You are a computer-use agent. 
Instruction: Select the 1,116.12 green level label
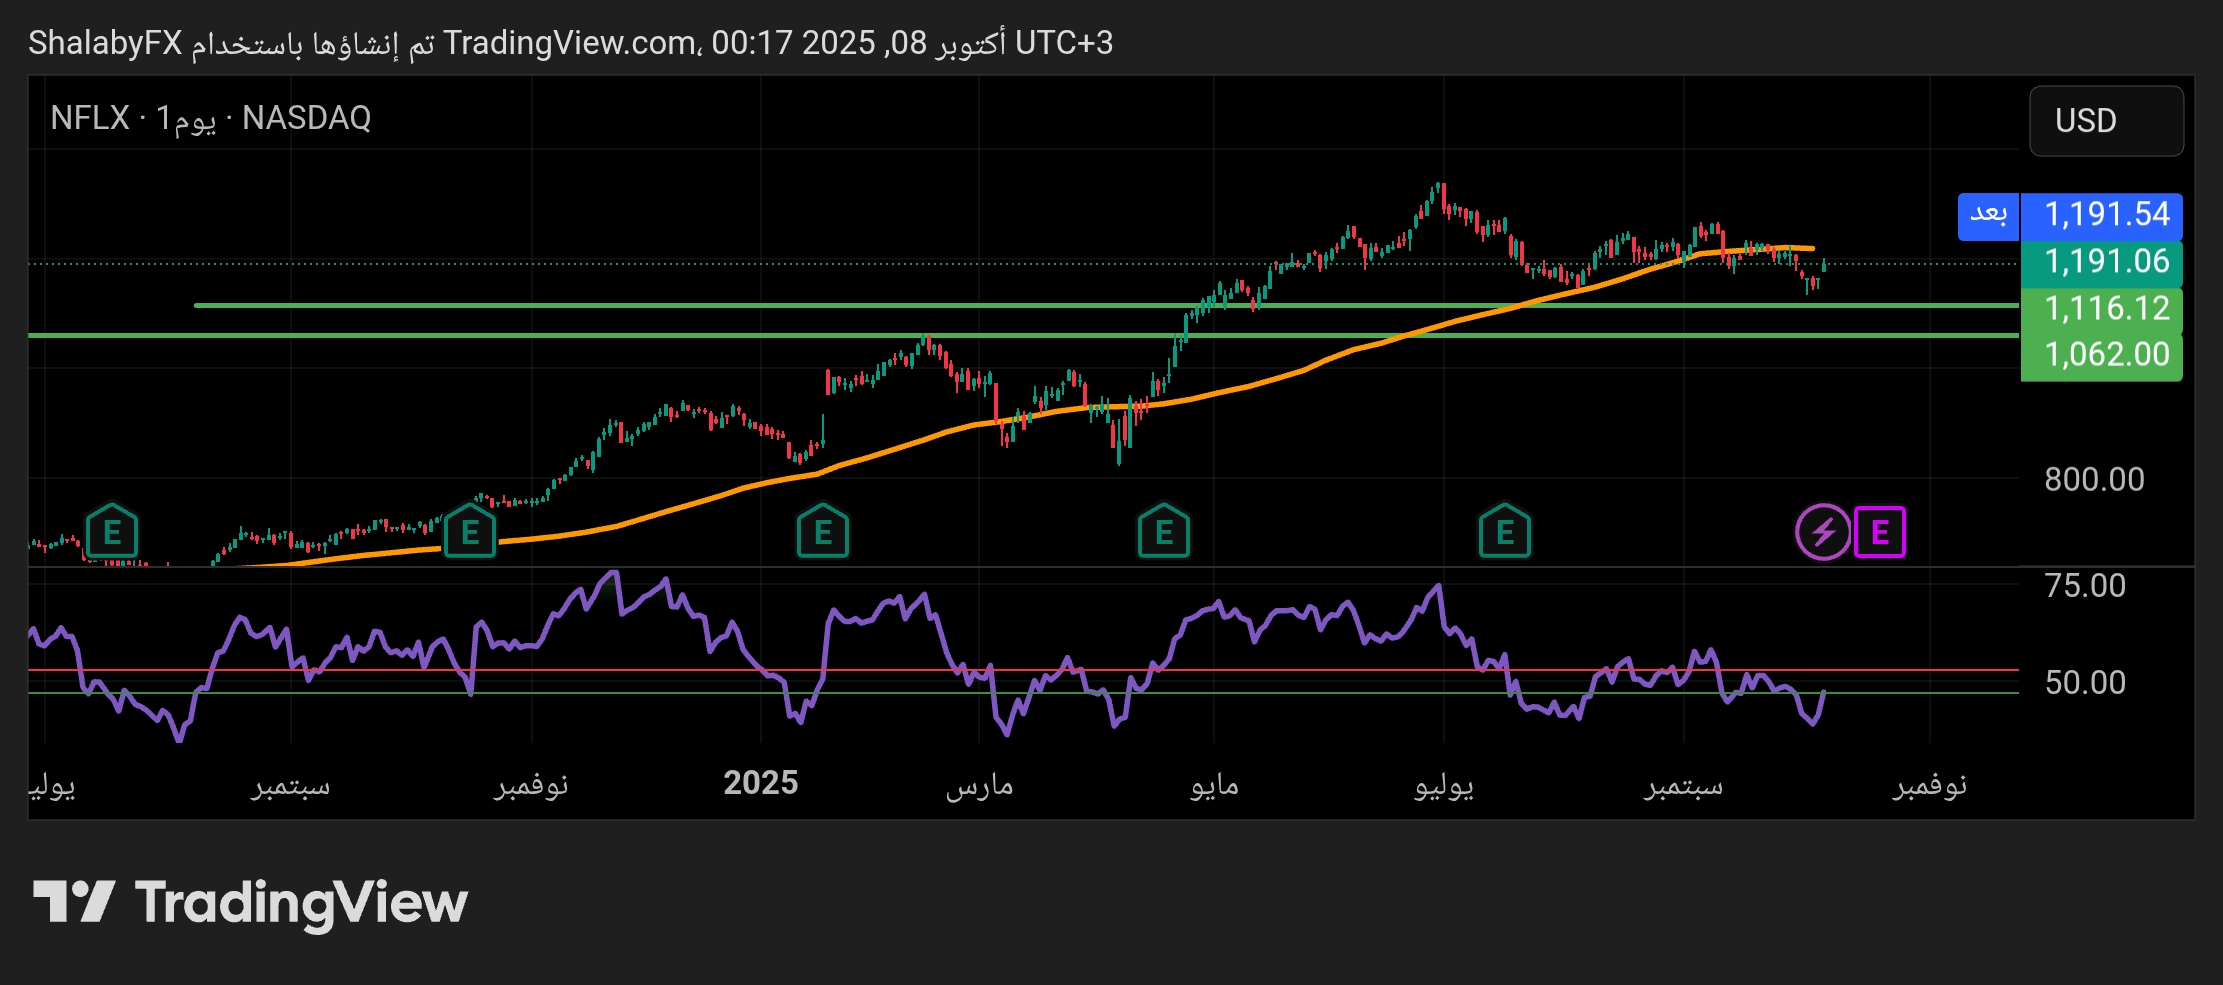coord(2105,308)
